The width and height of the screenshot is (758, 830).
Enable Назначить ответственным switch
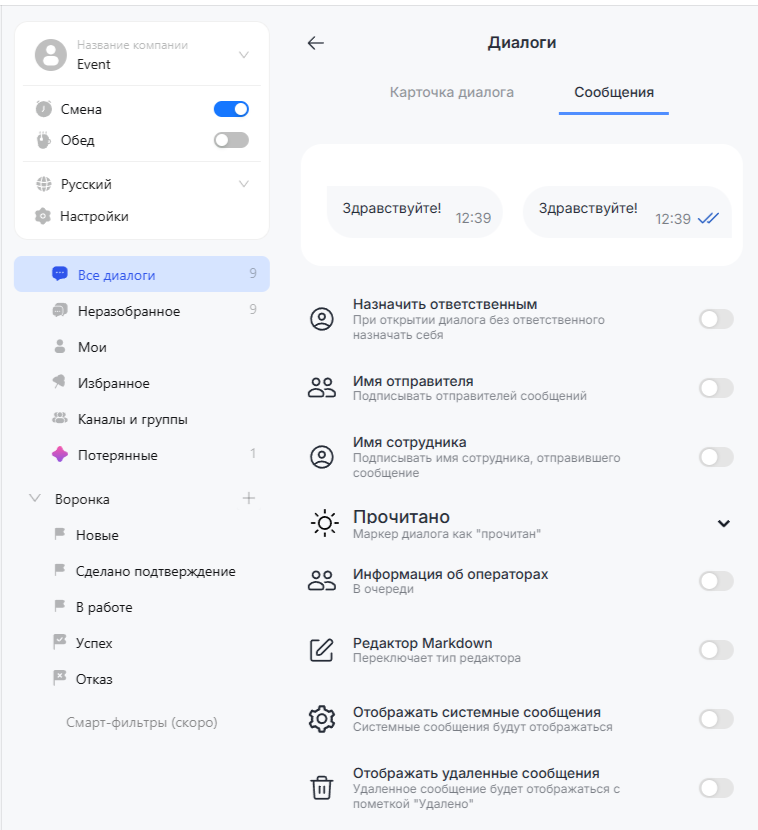point(716,319)
